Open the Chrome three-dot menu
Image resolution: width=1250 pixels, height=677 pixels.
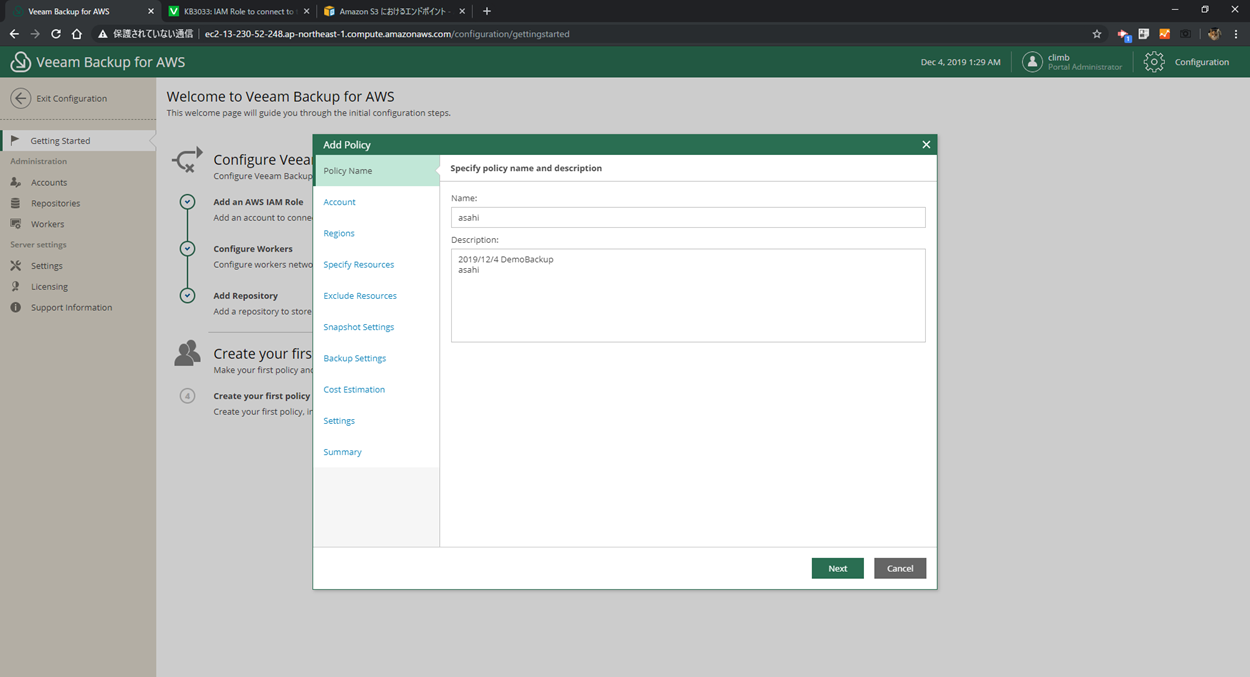(1236, 34)
